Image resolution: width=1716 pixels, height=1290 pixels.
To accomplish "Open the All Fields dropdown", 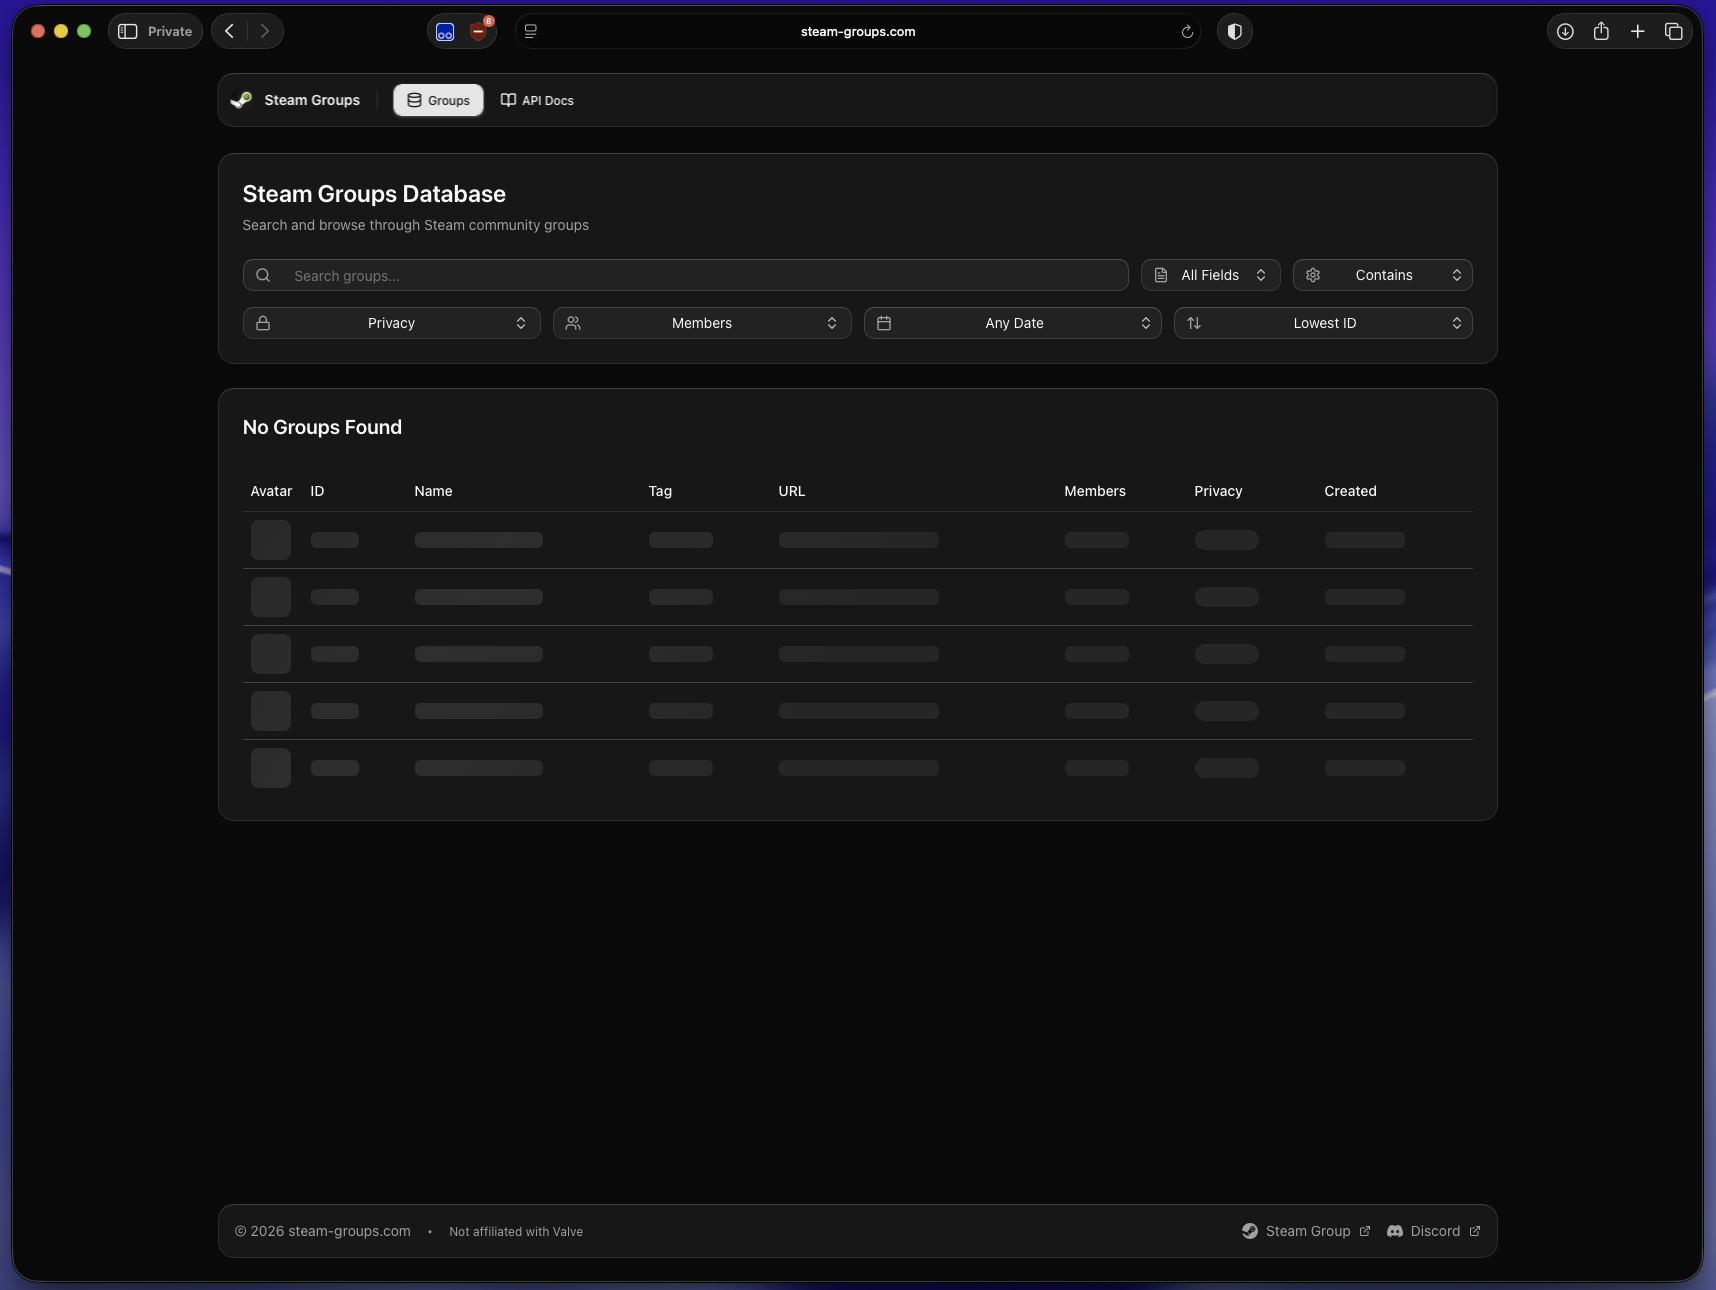I will click(1210, 275).
